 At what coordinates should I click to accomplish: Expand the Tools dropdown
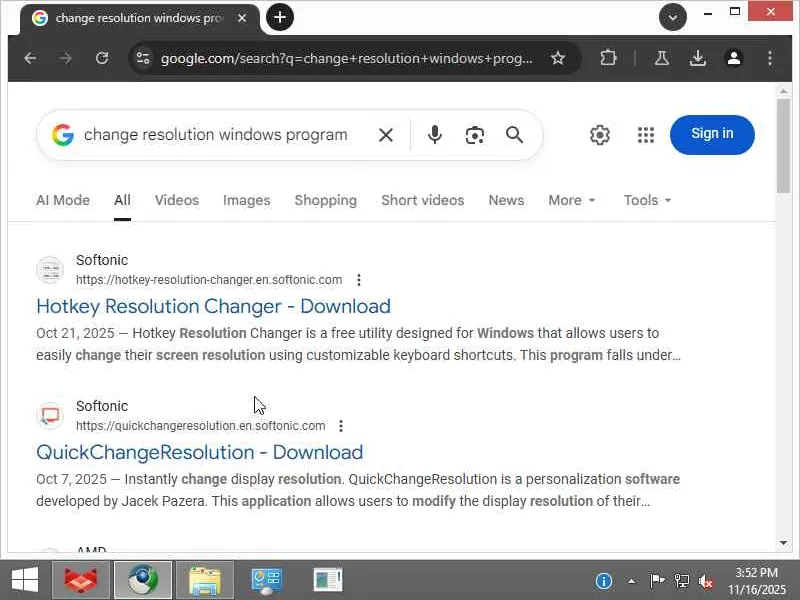647,201
